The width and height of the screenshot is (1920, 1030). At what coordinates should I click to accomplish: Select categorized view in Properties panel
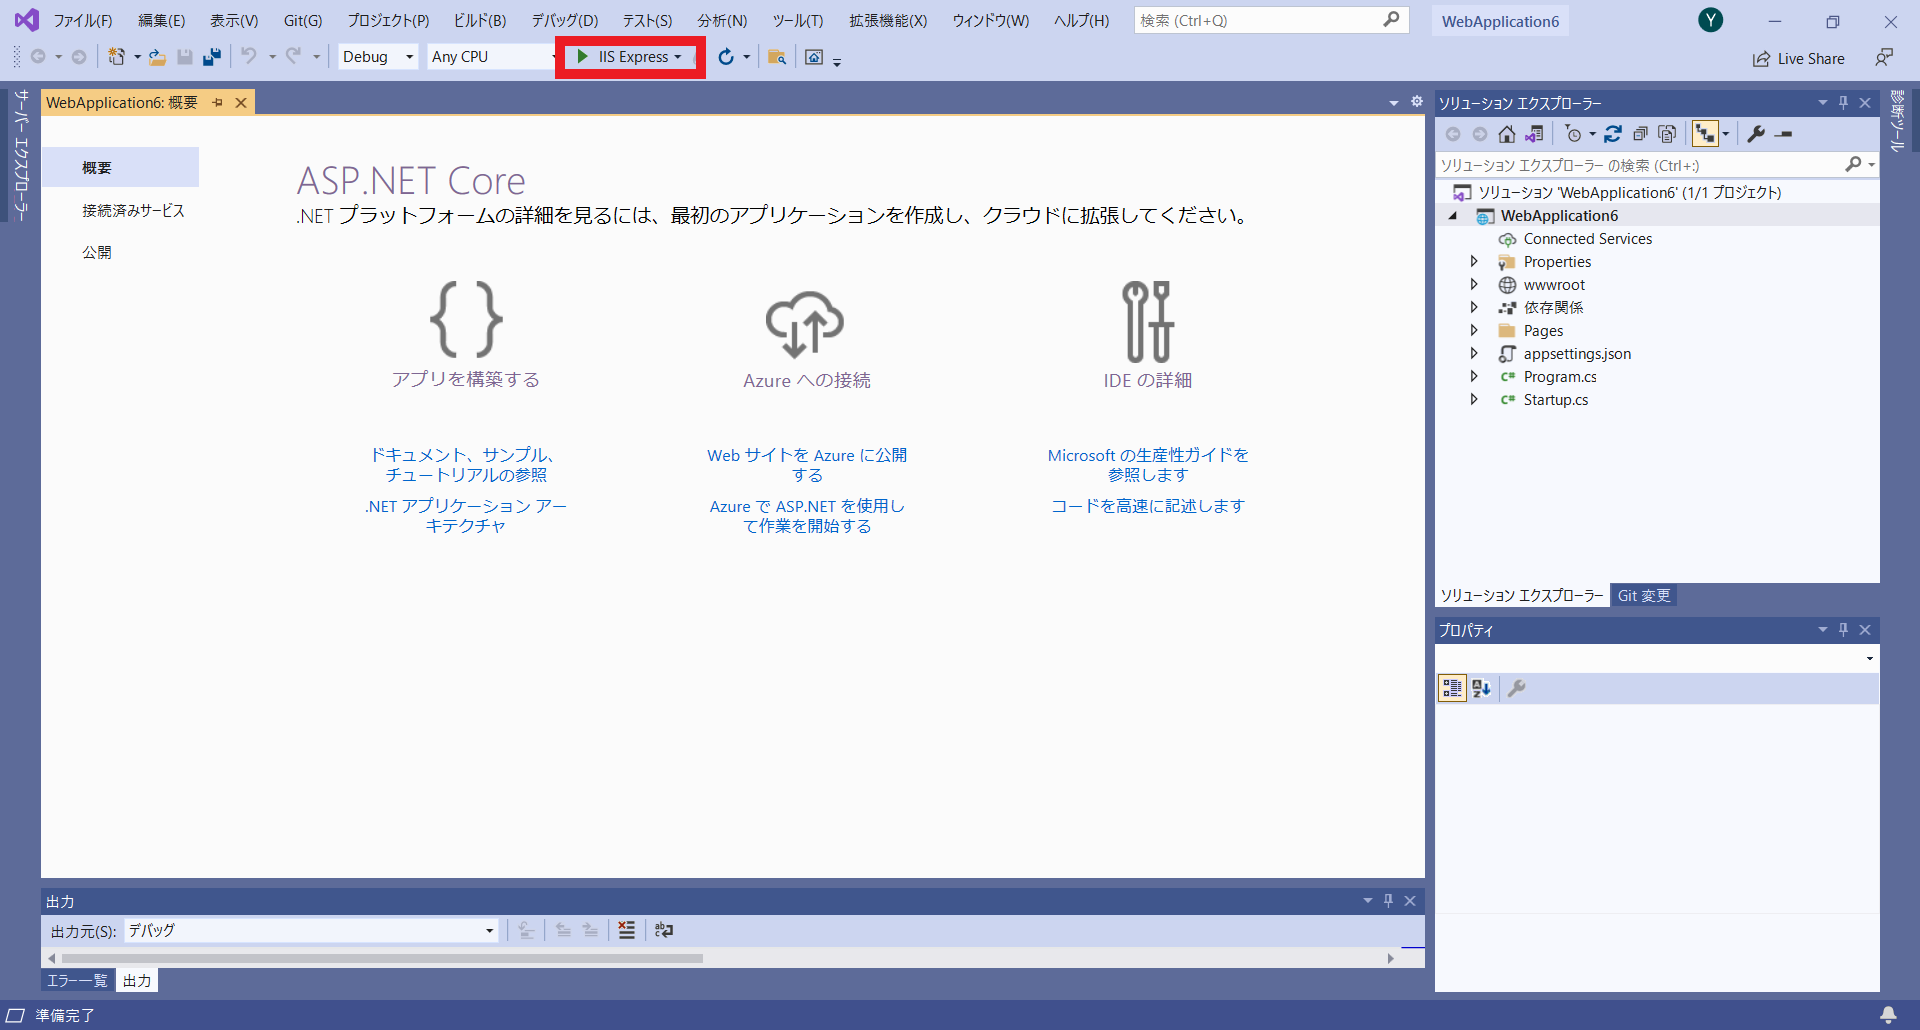pos(1452,688)
